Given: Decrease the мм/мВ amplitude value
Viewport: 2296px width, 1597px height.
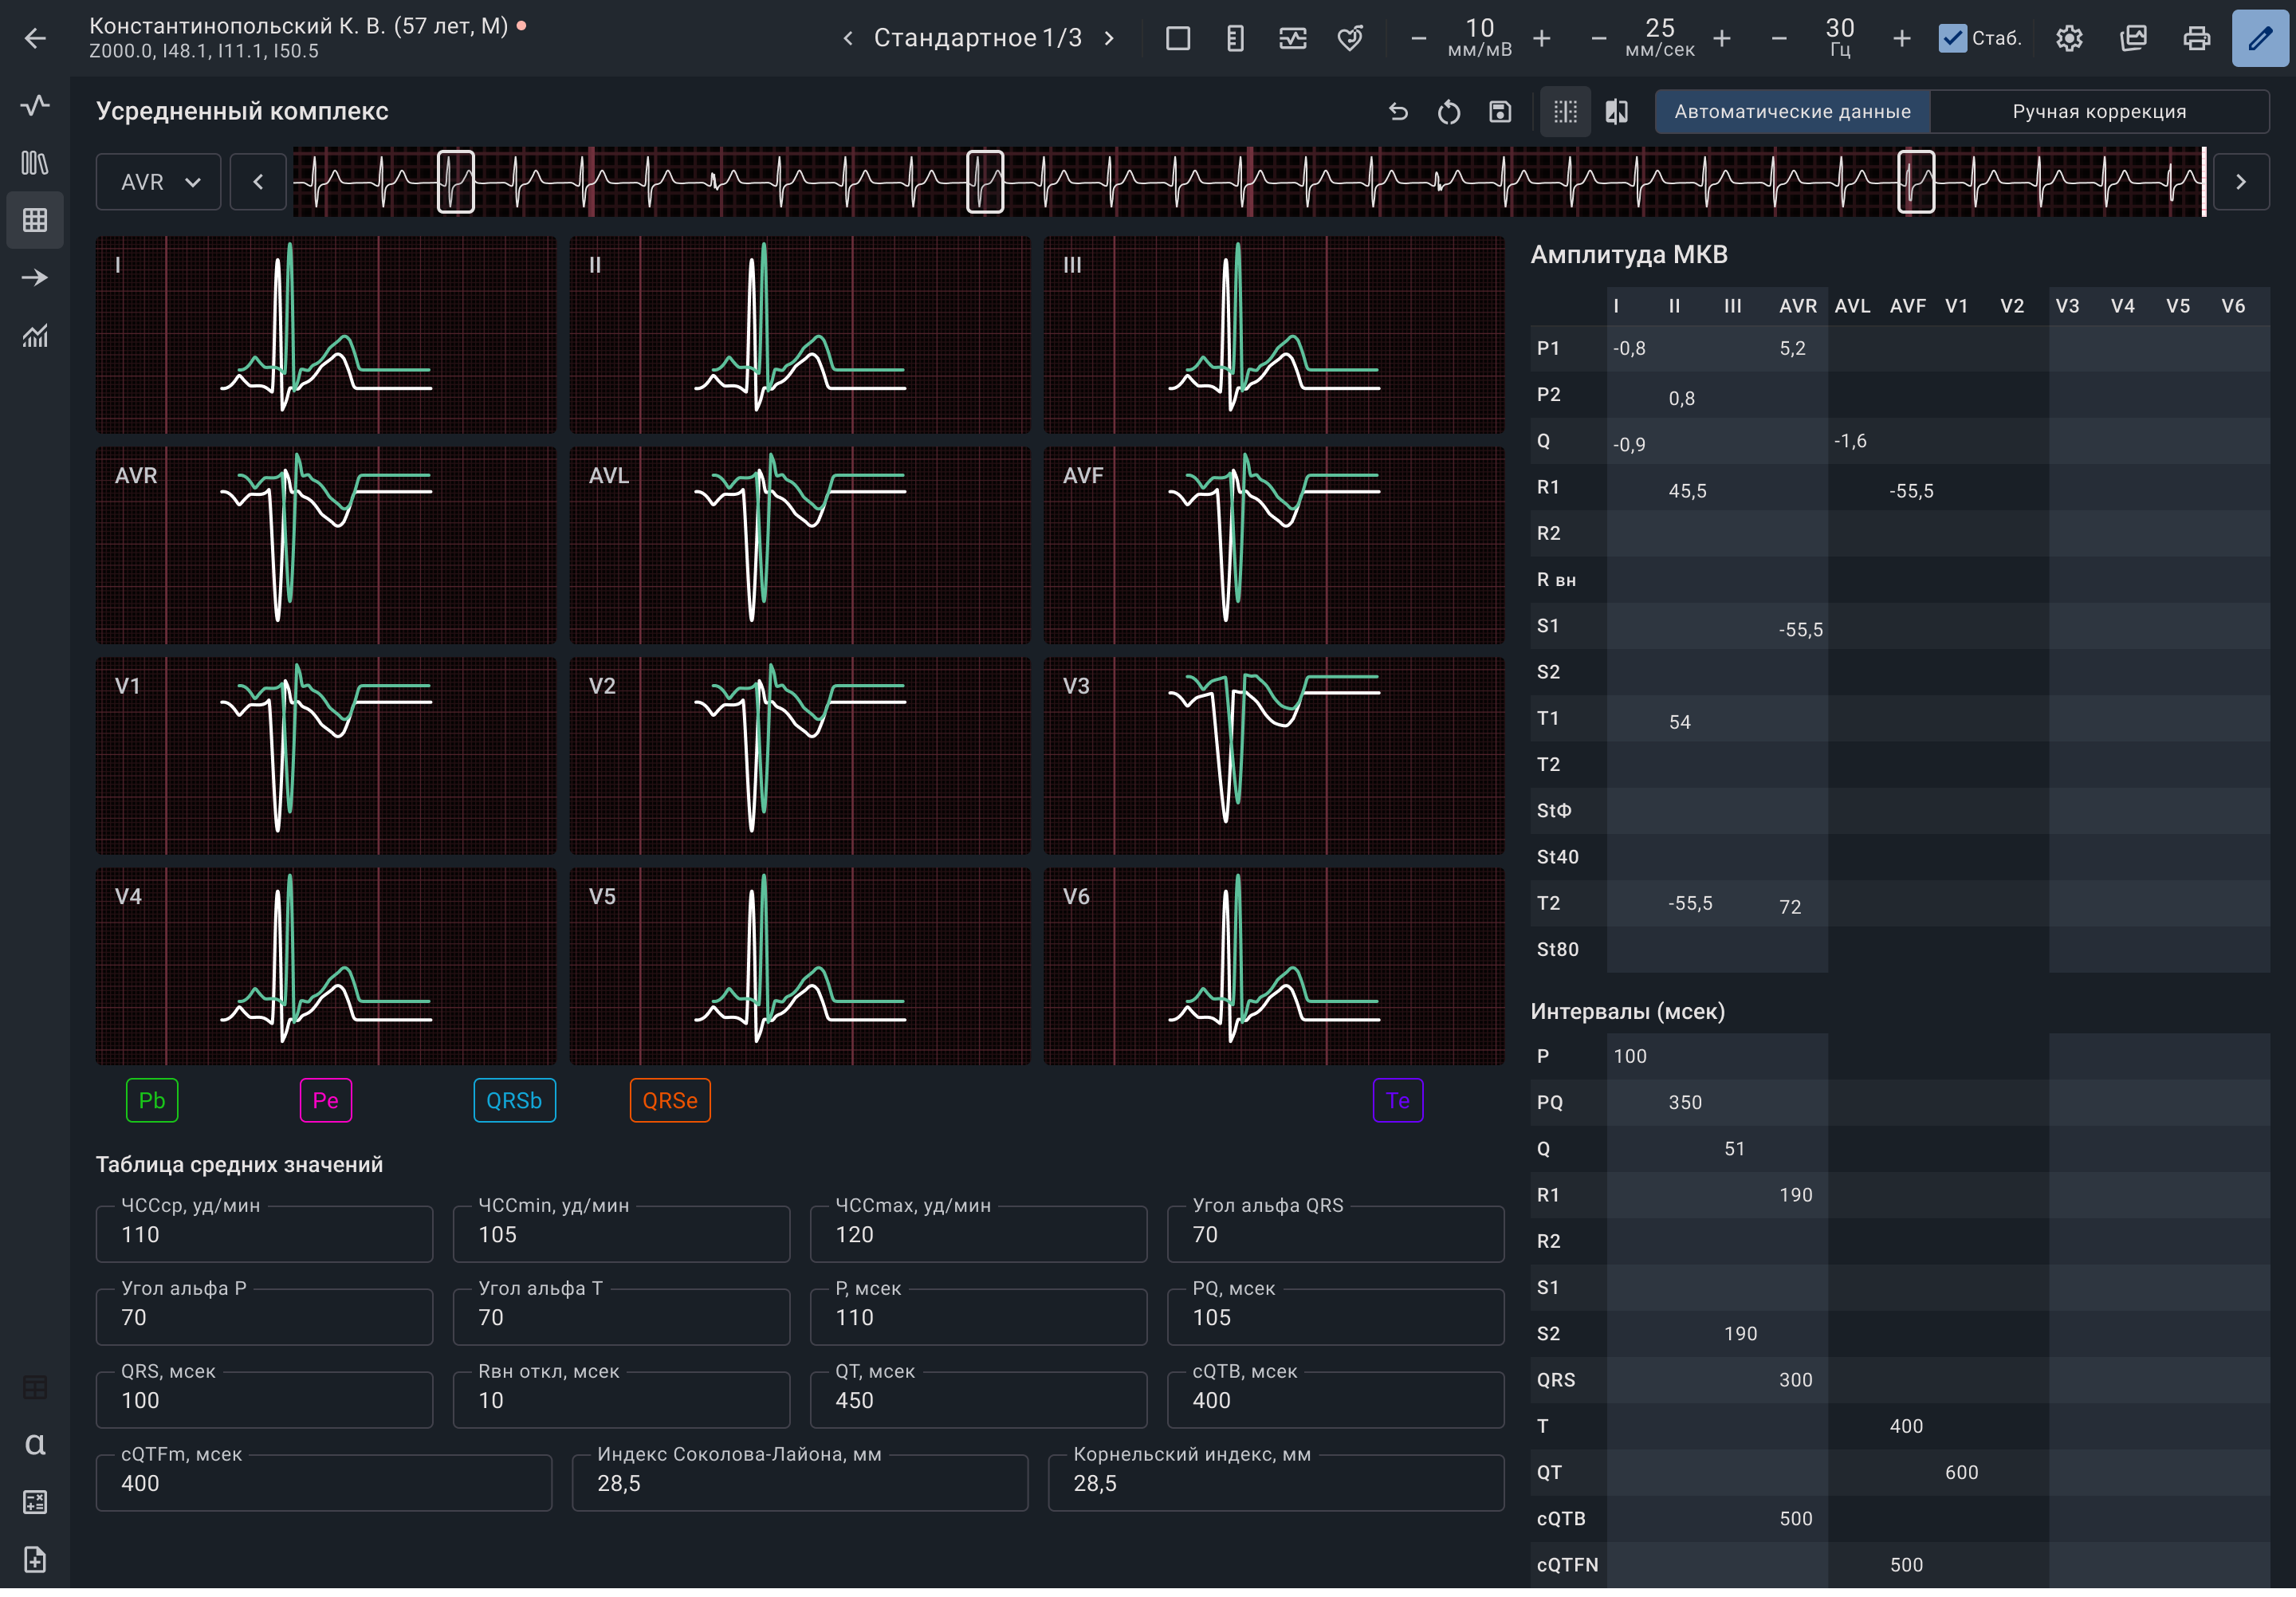Looking at the screenshot, I should pyautogui.click(x=1418, y=39).
